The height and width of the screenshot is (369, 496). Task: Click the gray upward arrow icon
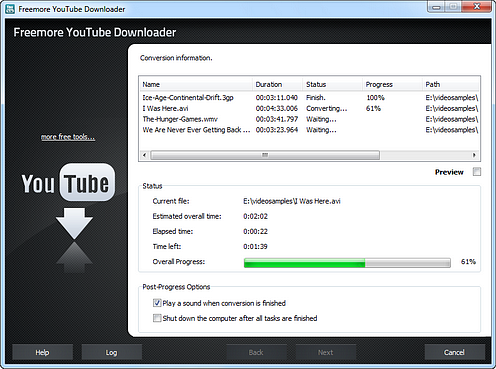tap(74, 257)
